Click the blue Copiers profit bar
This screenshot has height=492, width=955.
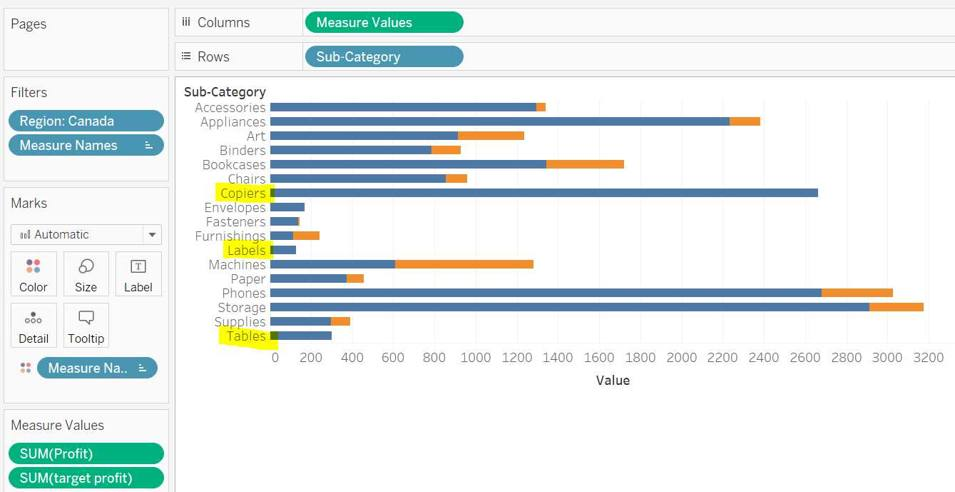pos(545,193)
